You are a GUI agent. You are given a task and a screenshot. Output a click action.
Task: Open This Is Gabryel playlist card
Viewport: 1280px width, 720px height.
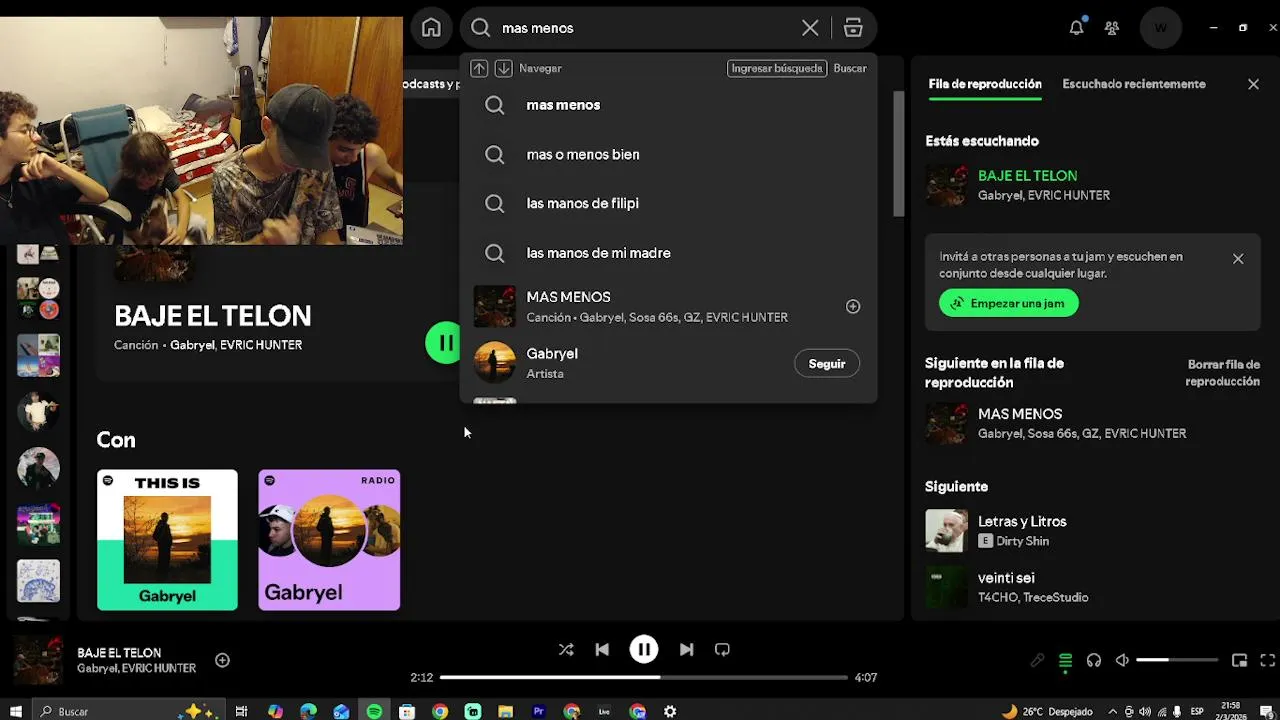tap(167, 540)
